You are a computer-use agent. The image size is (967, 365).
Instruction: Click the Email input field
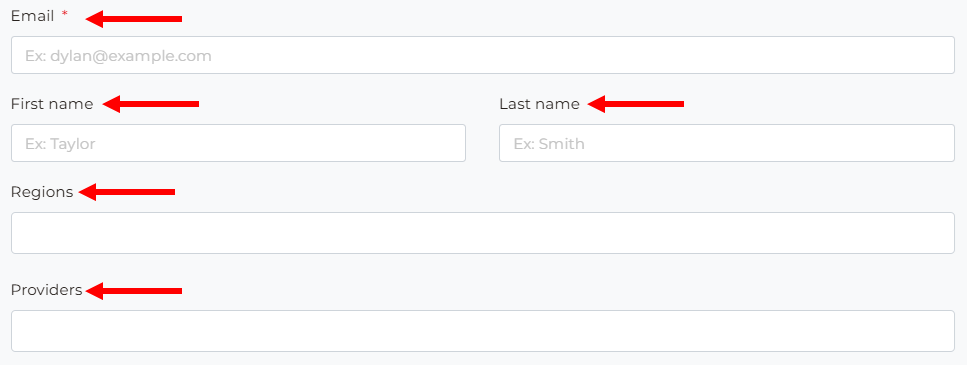(483, 55)
